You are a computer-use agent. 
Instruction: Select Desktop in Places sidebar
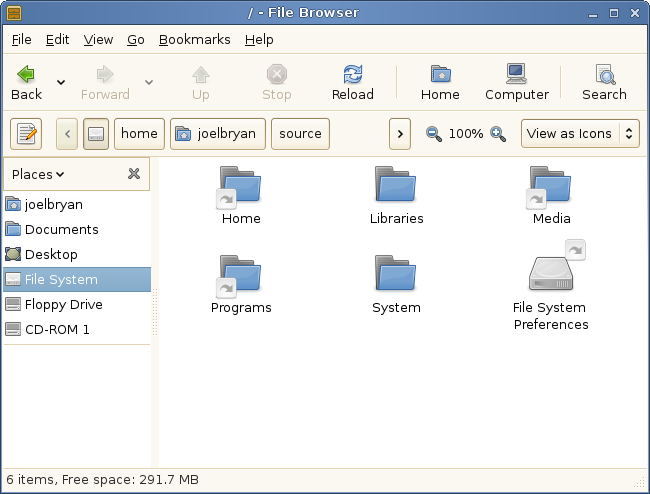point(77,254)
